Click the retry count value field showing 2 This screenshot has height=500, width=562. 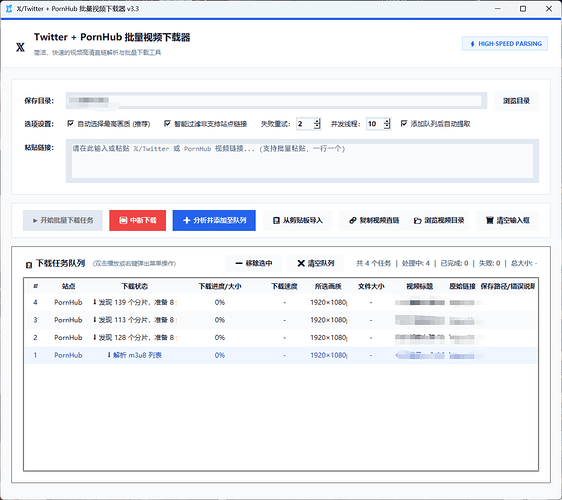tap(305, 124)
